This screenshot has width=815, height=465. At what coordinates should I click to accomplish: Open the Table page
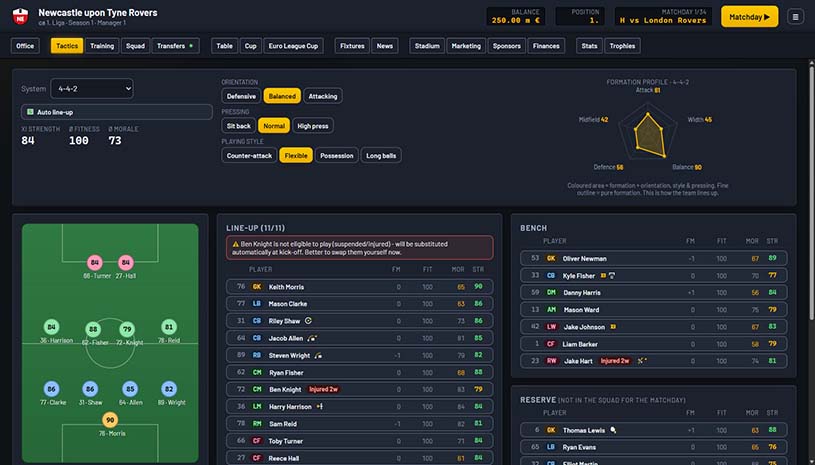point(225,46)
